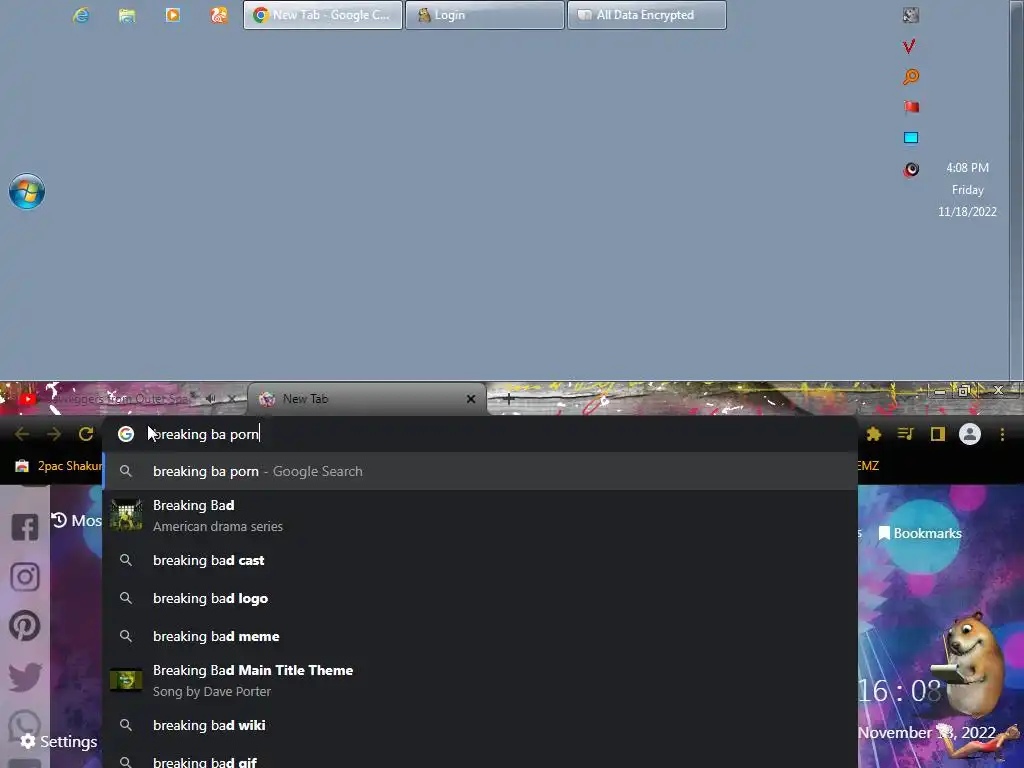1024x768 pixels.
Task: Open the Instagram sidebar shortcut
Action: (x=25, y=577)
